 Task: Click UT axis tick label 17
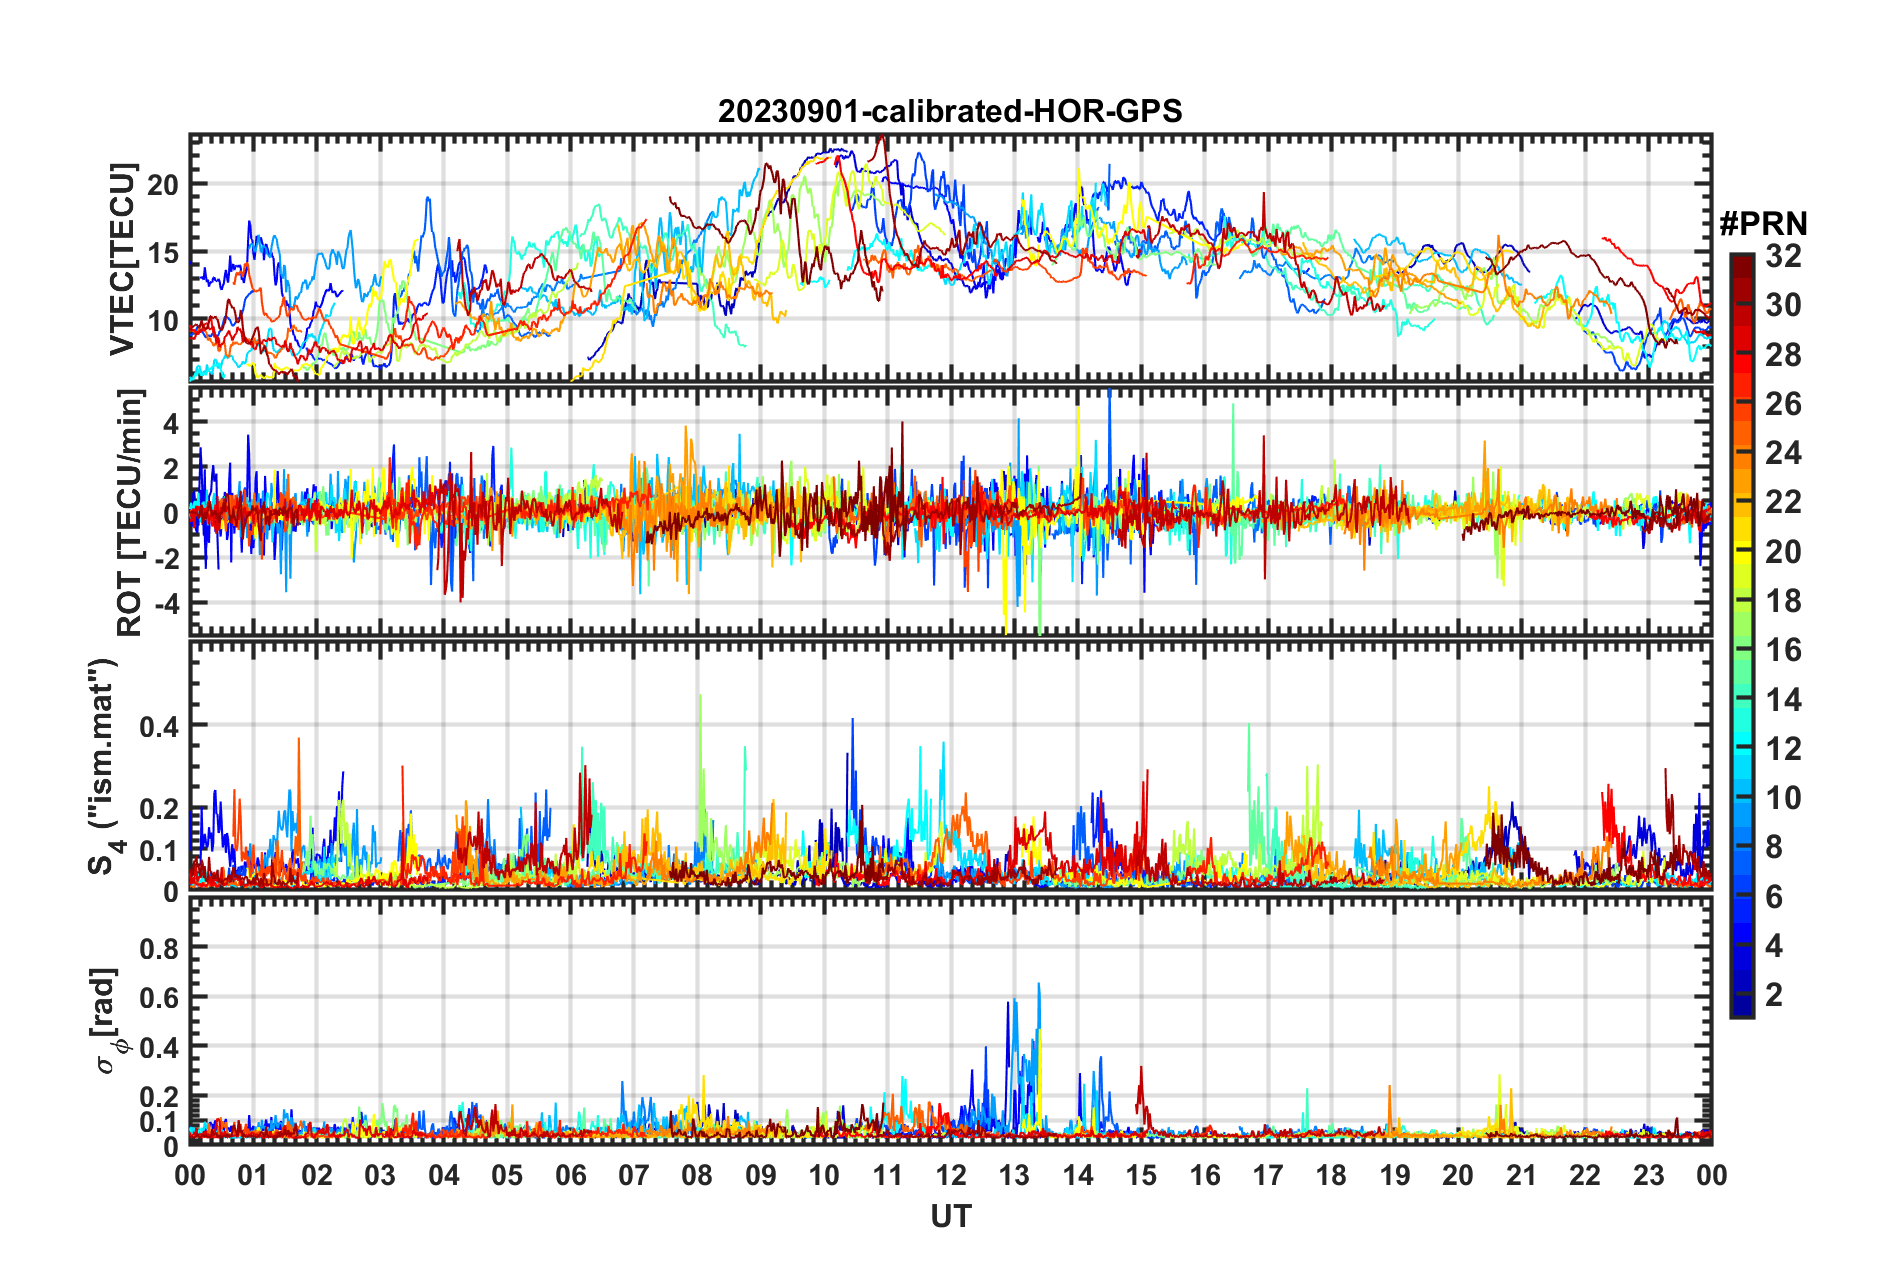1268,1175
